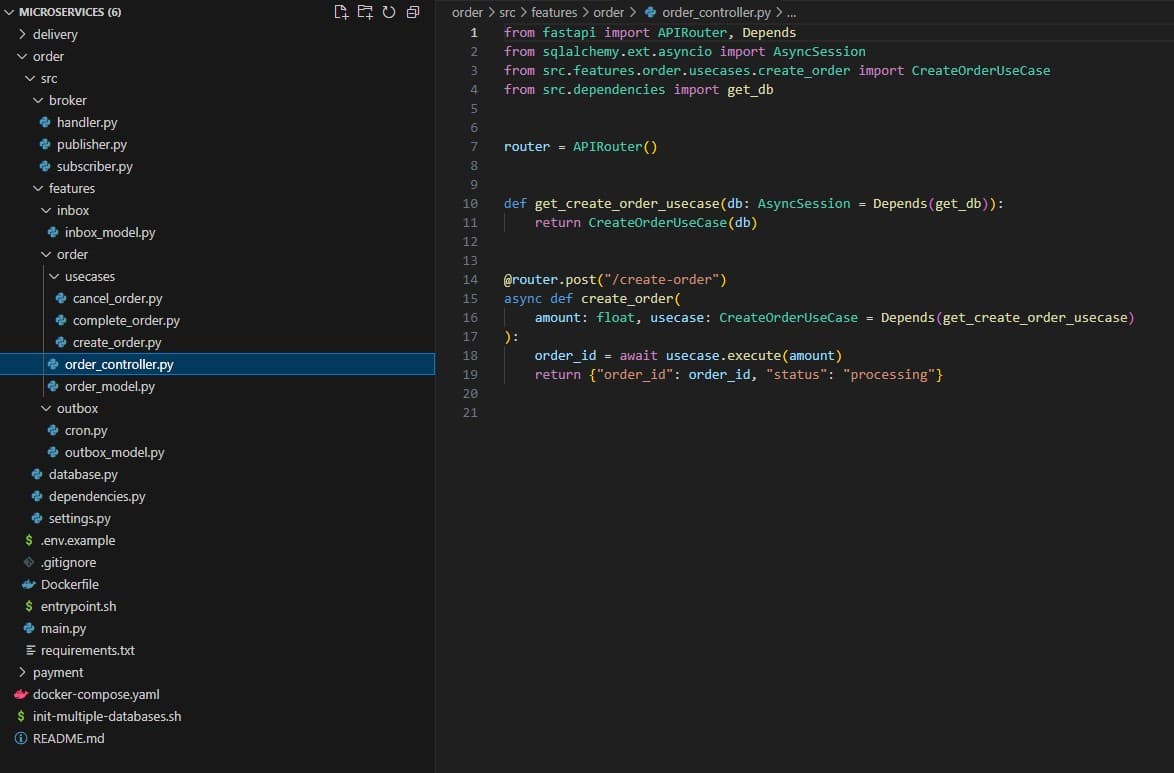Click the Python icon beside settings.py
The image size is (1174, 773).
tap(37, 518)
